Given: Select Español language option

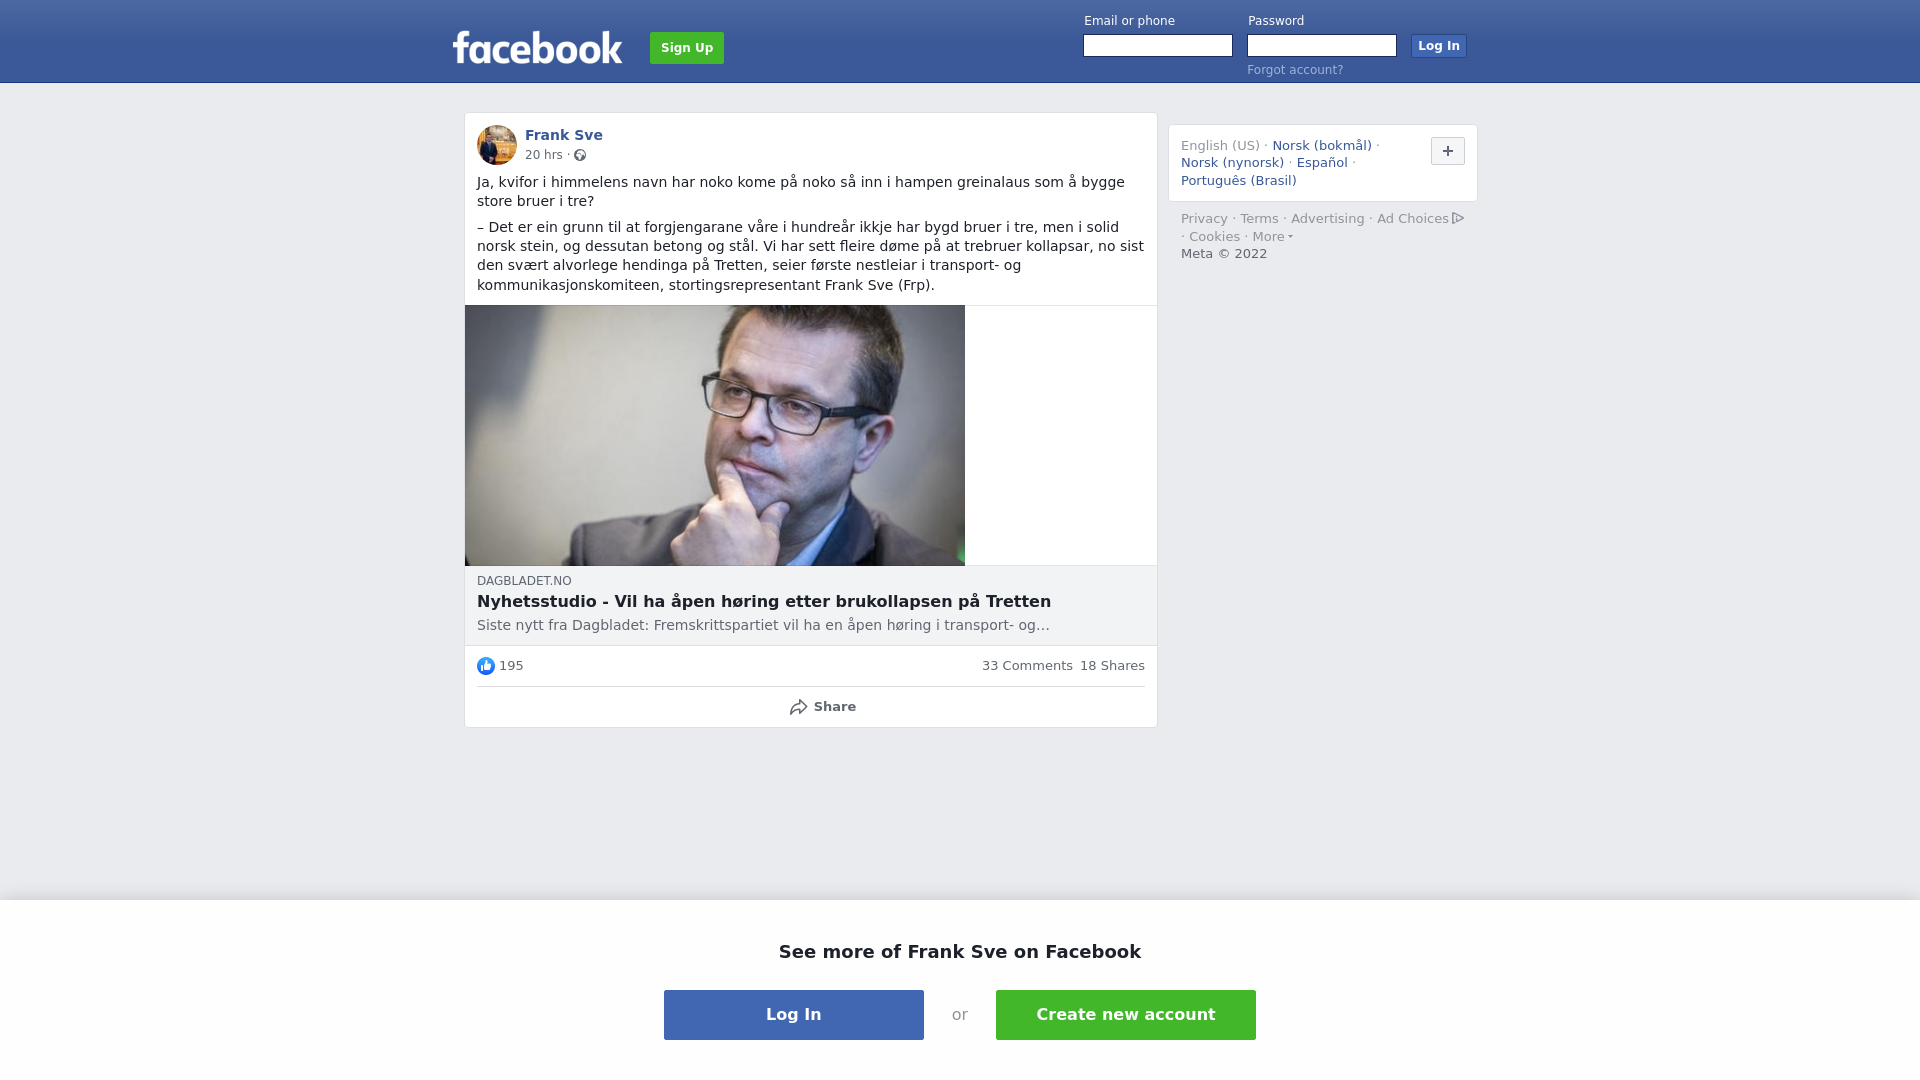Looking at the screenshot, I should (x=1322, y=163).
